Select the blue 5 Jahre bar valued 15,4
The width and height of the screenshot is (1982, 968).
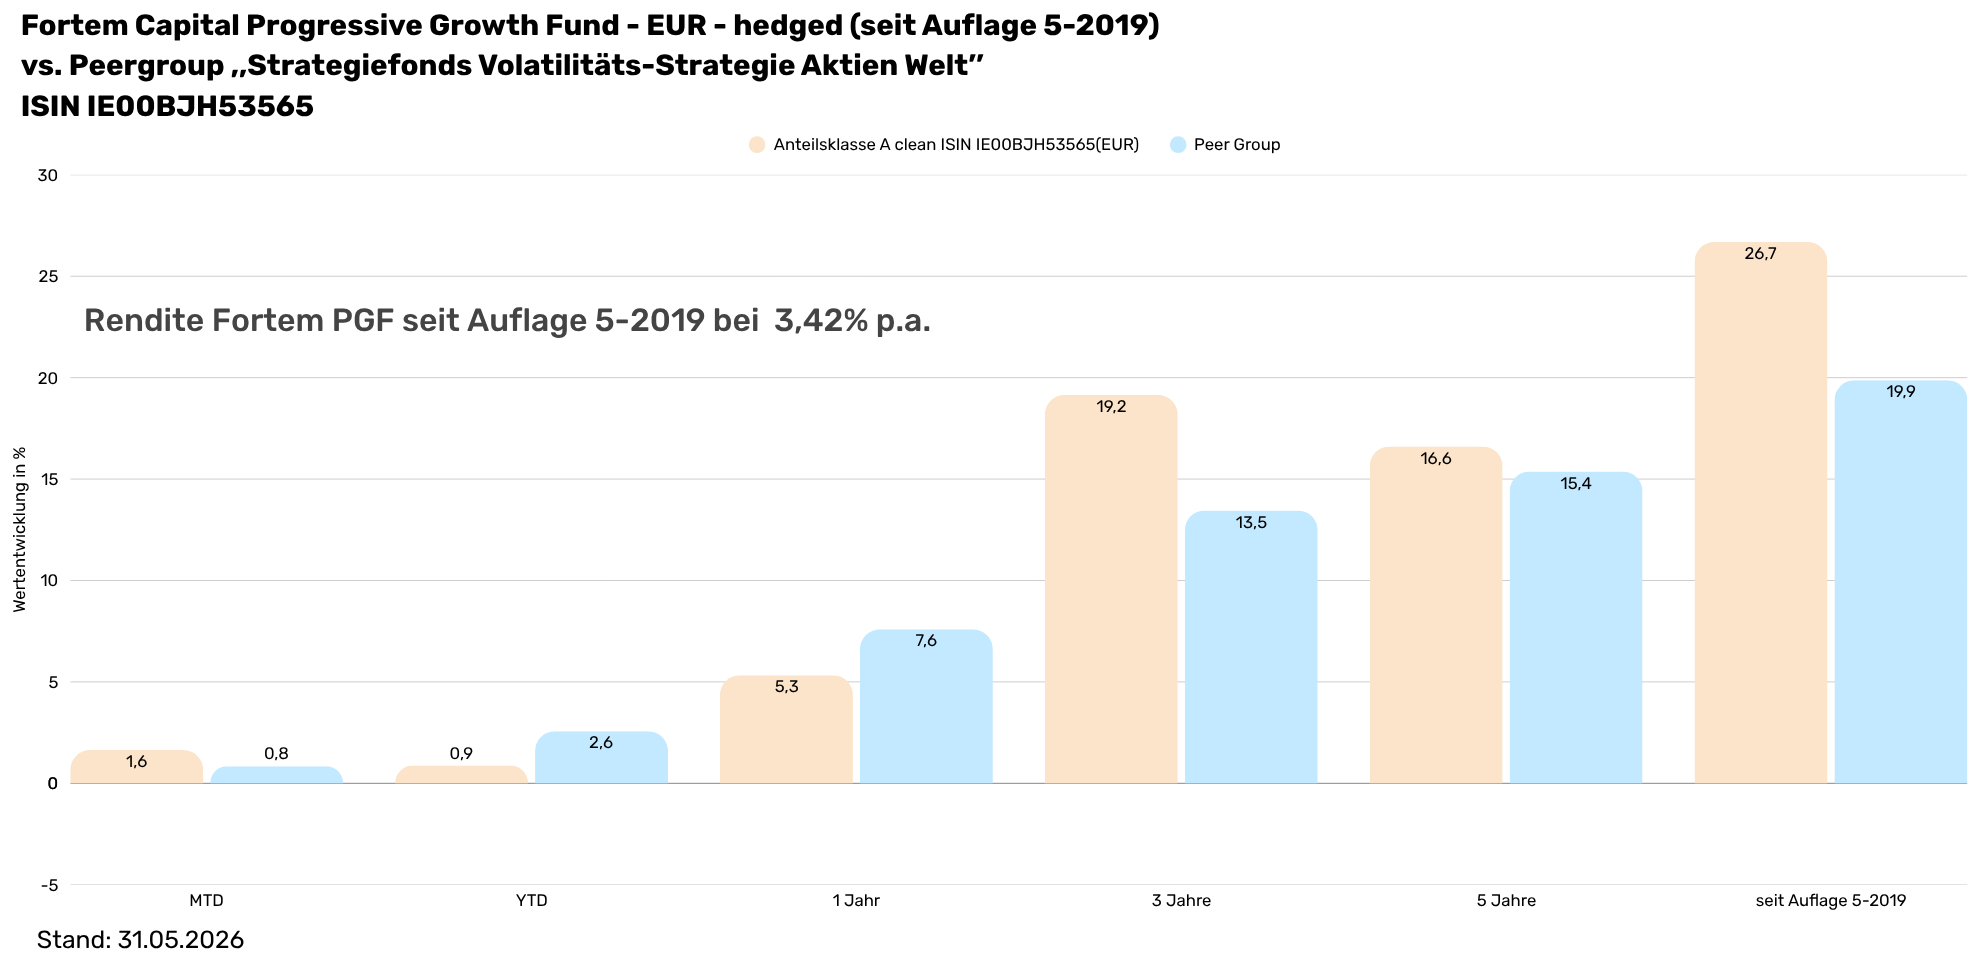[x=1576, y=628]
